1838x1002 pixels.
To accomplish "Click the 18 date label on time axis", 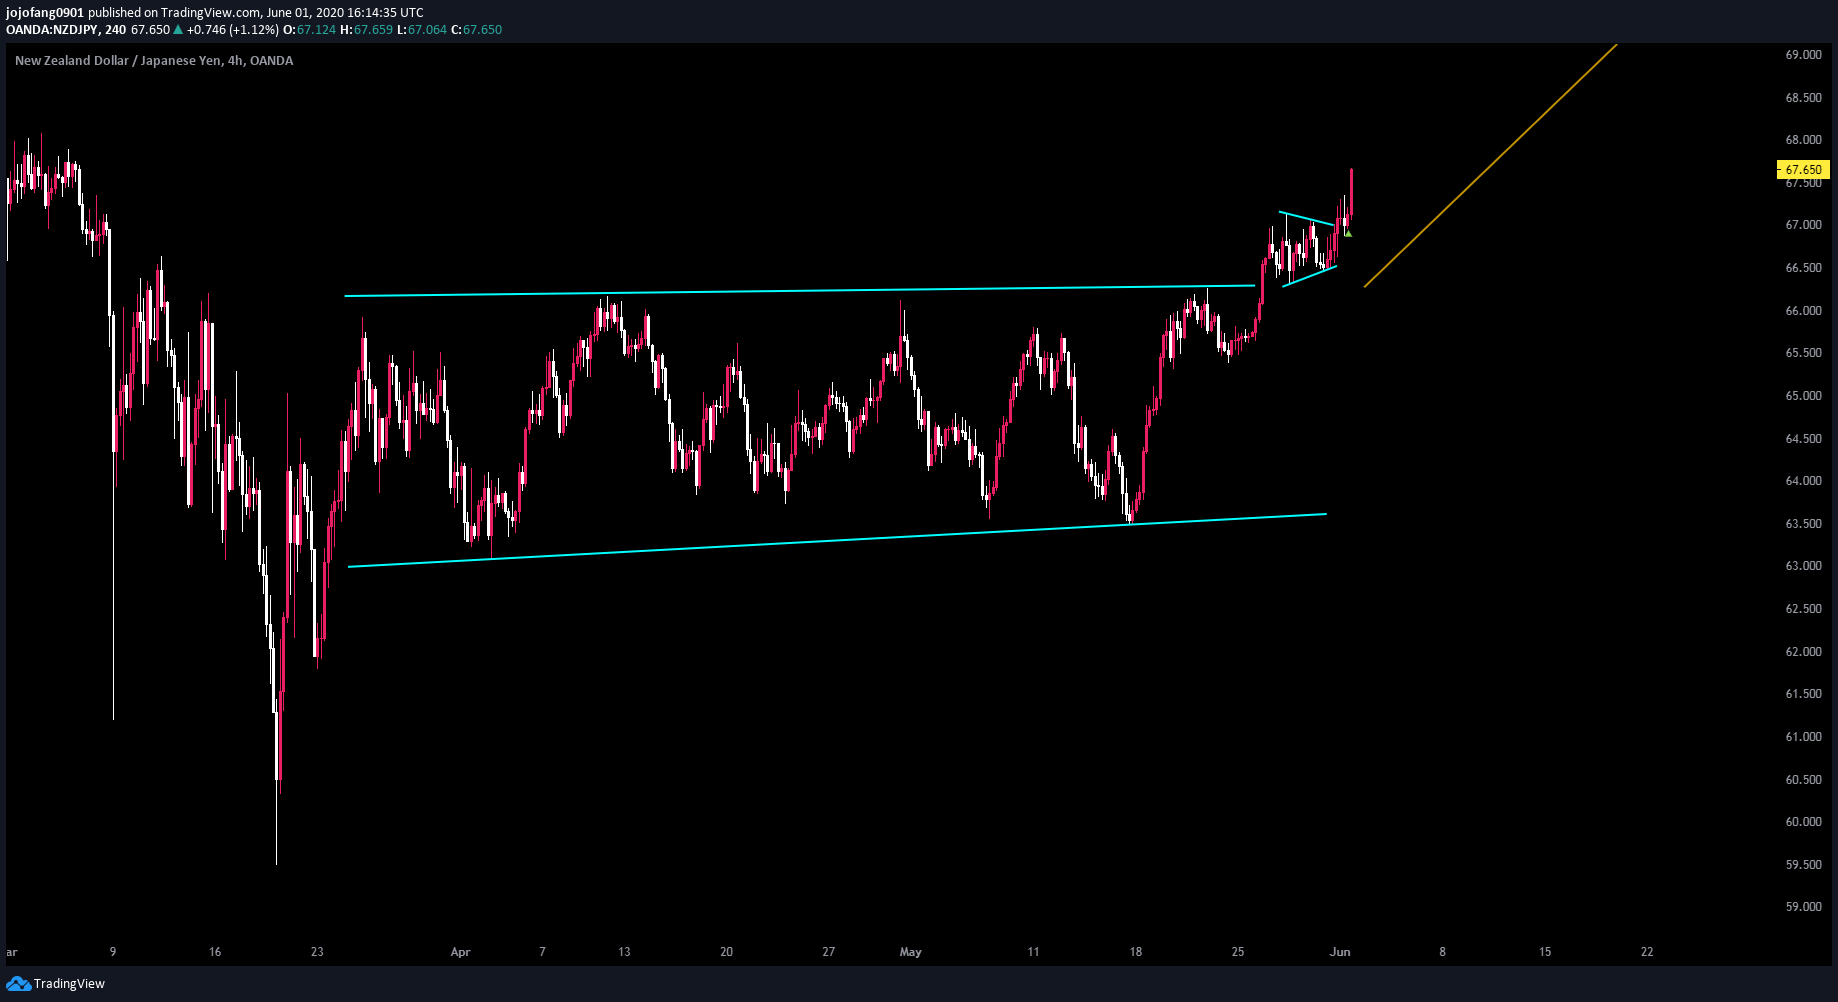I will coord(1135,952).
